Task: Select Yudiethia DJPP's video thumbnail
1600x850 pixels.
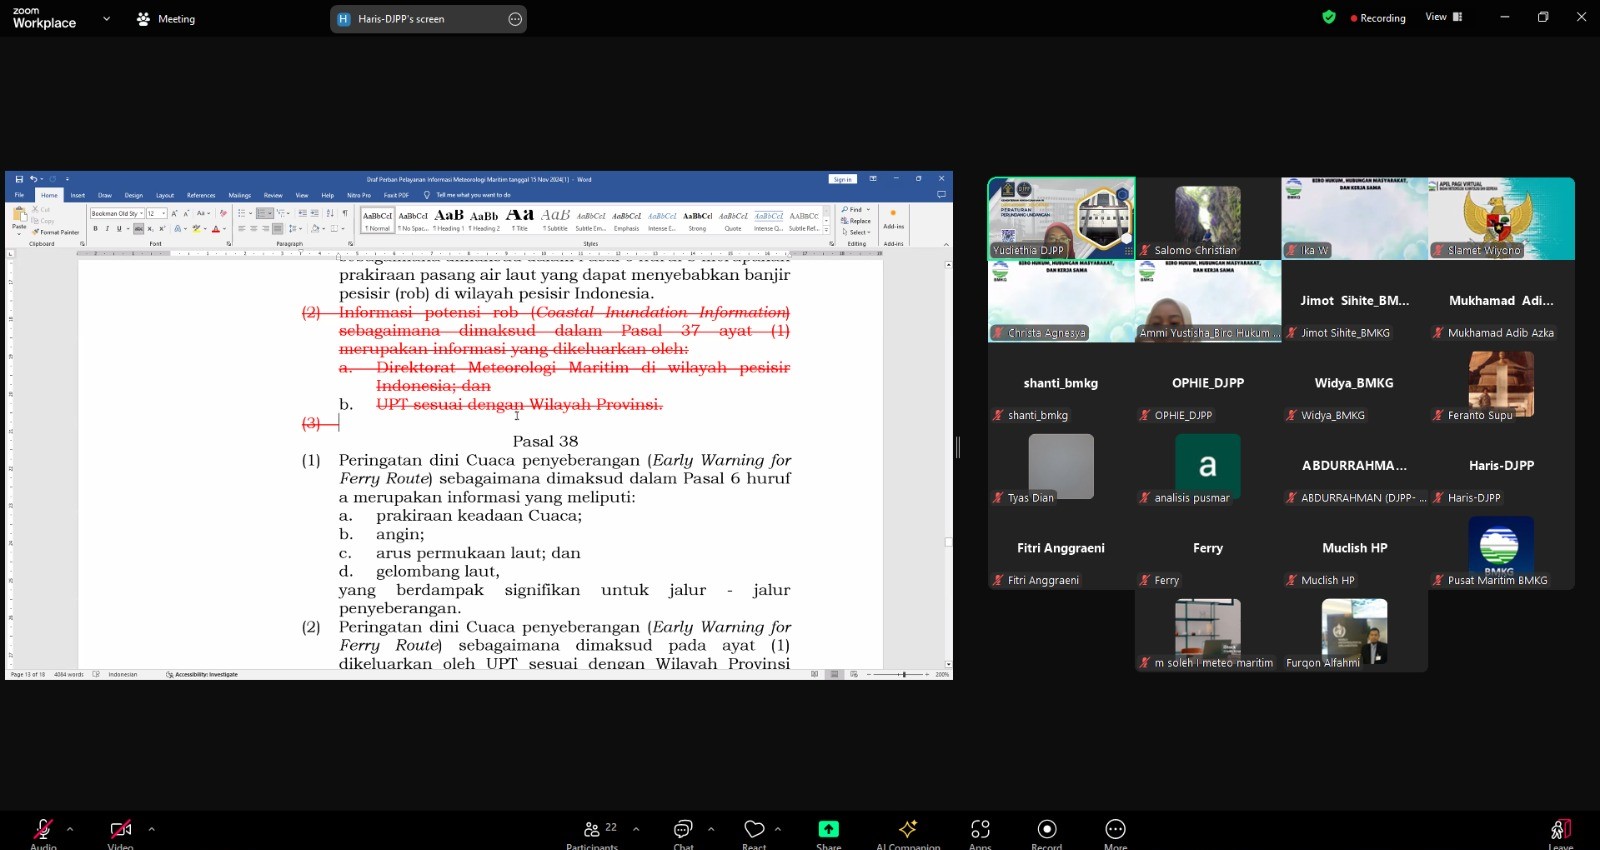Action: pos(1061,218)
